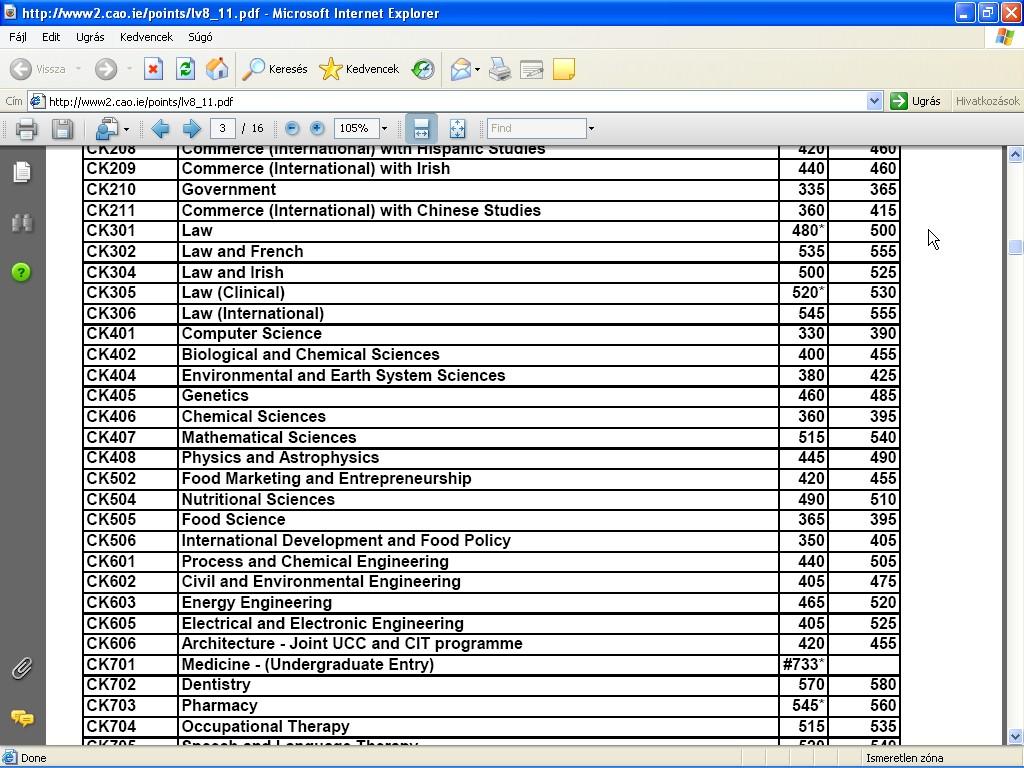Click the Windows flag logo icon
This screenshot has height=768, width=1024.
pos(1004,37)
